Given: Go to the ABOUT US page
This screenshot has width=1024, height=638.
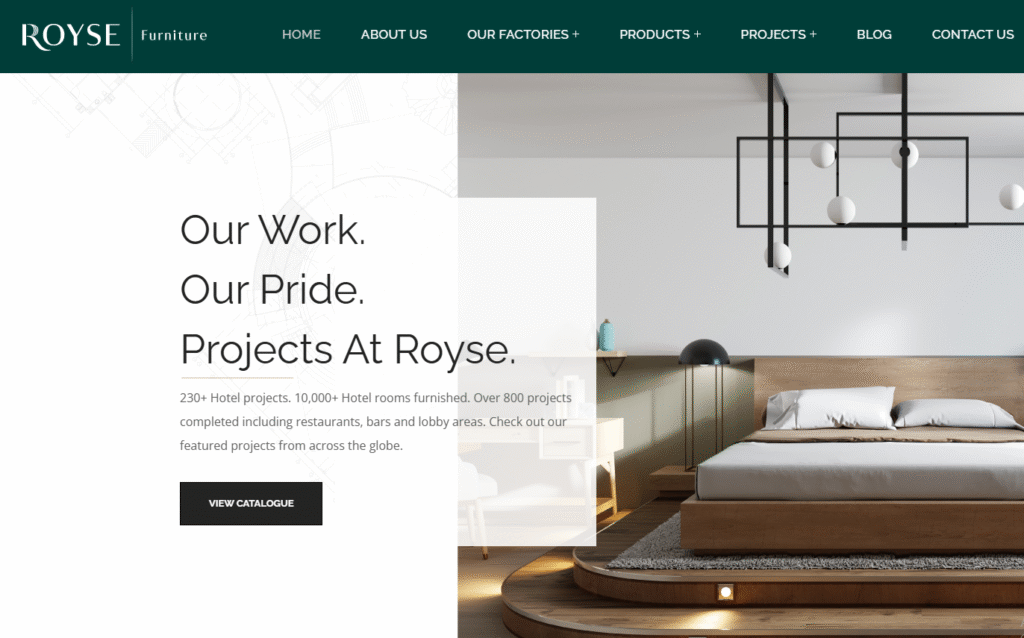Looking at the screenshot, I should (394, 35).
